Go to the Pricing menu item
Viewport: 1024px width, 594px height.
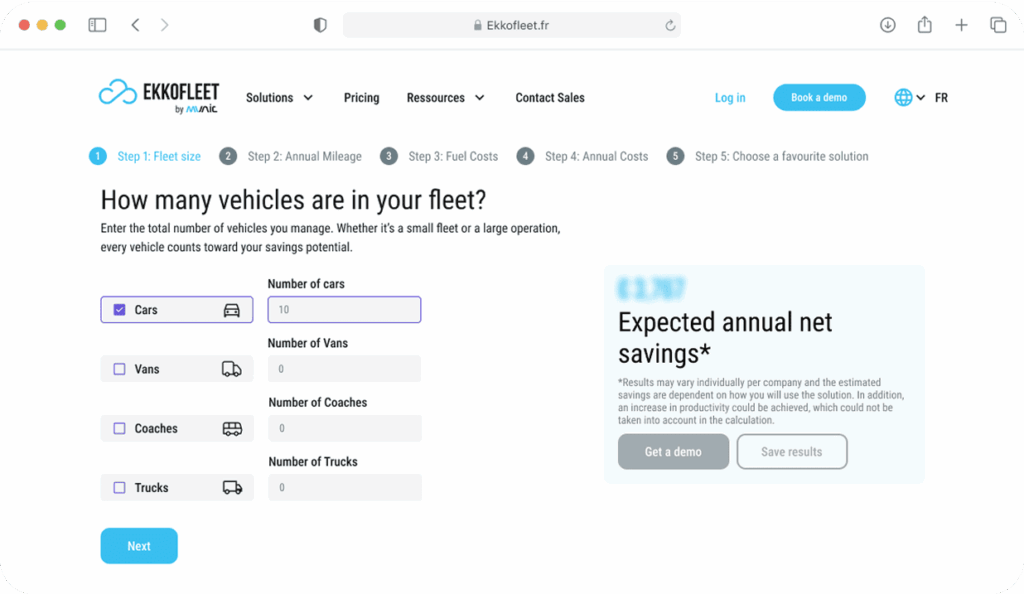(x=361, y=97)
